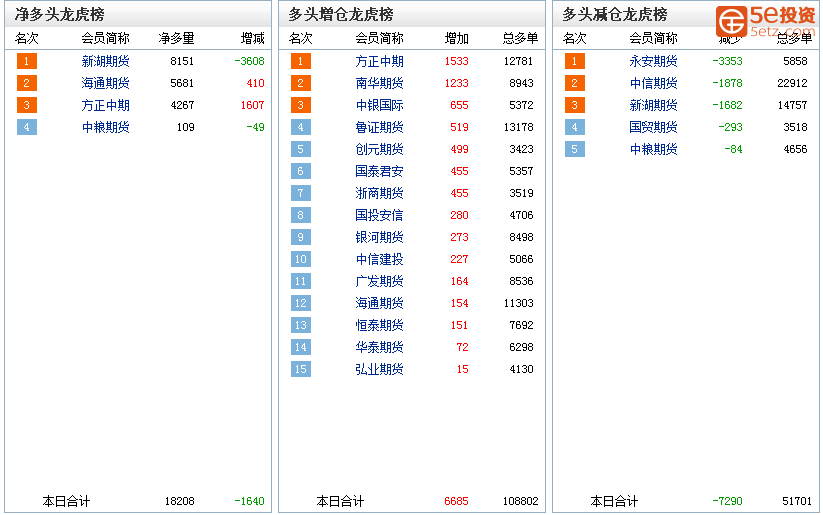
Task: Click rank 9 badge beside 银河期货
Action: click(x=301, y=238)
